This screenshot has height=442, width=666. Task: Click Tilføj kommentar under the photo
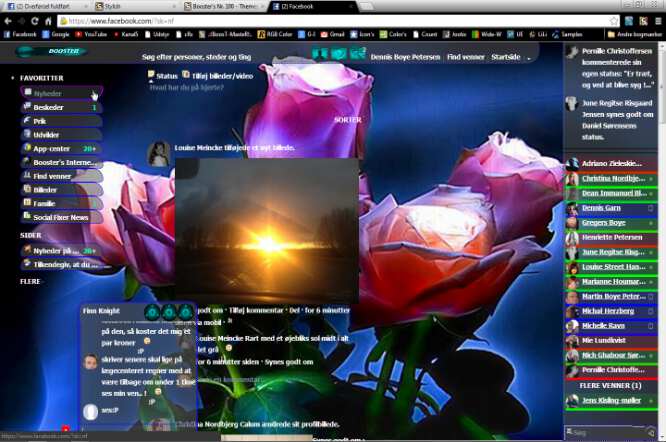click(256, 310)
